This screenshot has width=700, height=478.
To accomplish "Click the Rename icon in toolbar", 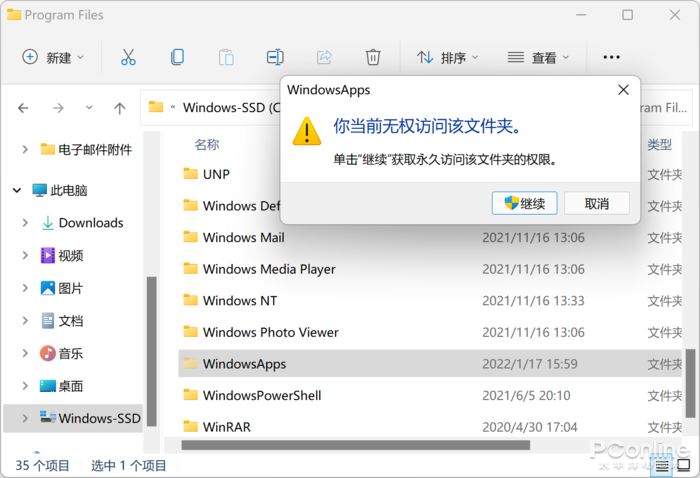I will 275,57.
